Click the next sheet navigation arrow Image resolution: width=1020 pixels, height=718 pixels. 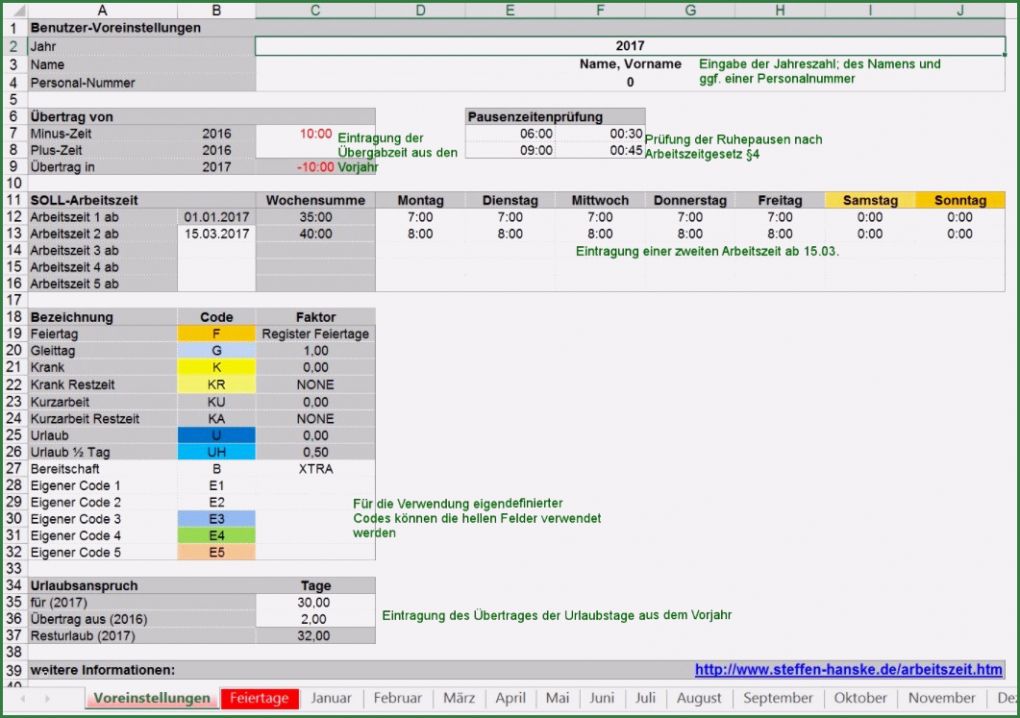[48, 698]
